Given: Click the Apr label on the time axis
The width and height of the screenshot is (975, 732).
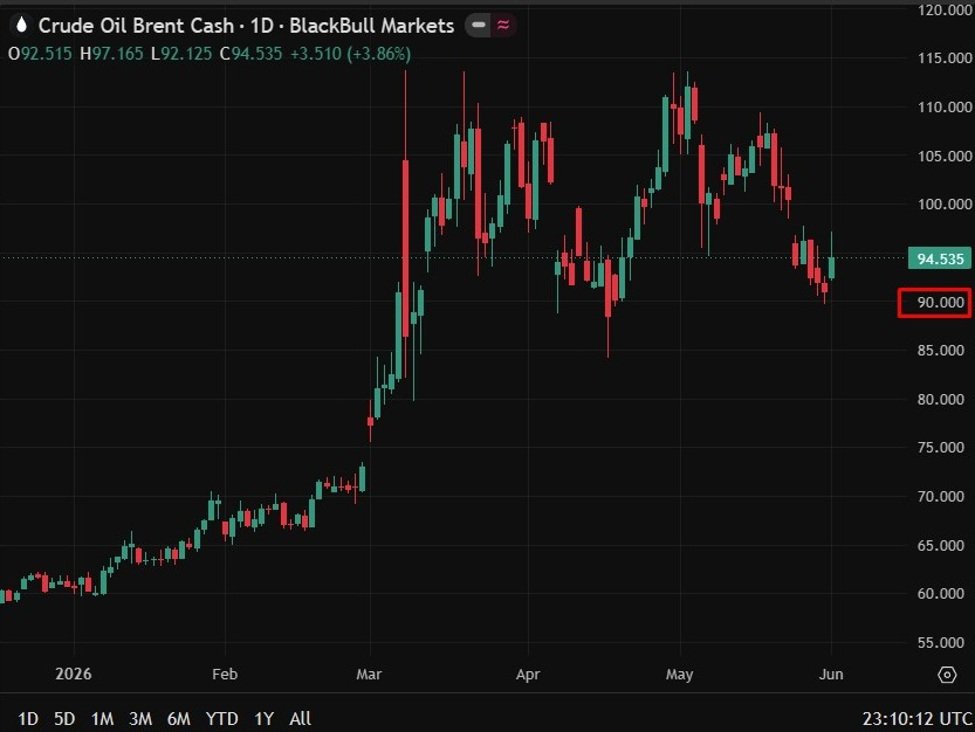Looking at the screenshot, I should [x=528, y=674].
